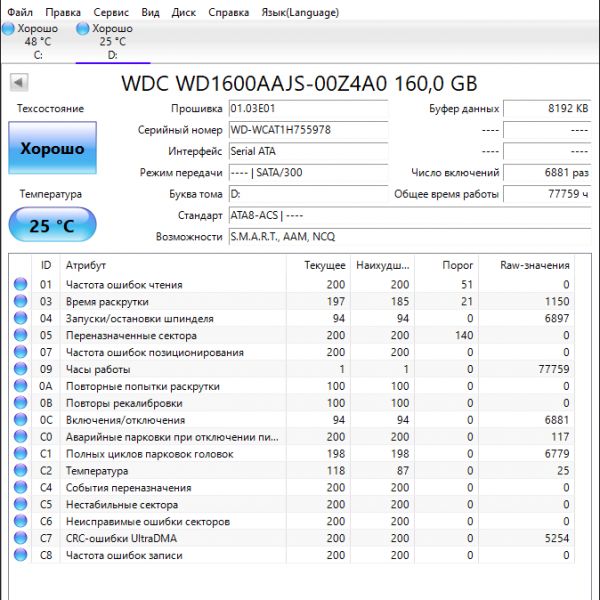Select the Частота ошибок записи row
The height and width of the screenshot is (600, 600).
coord(292,555)
